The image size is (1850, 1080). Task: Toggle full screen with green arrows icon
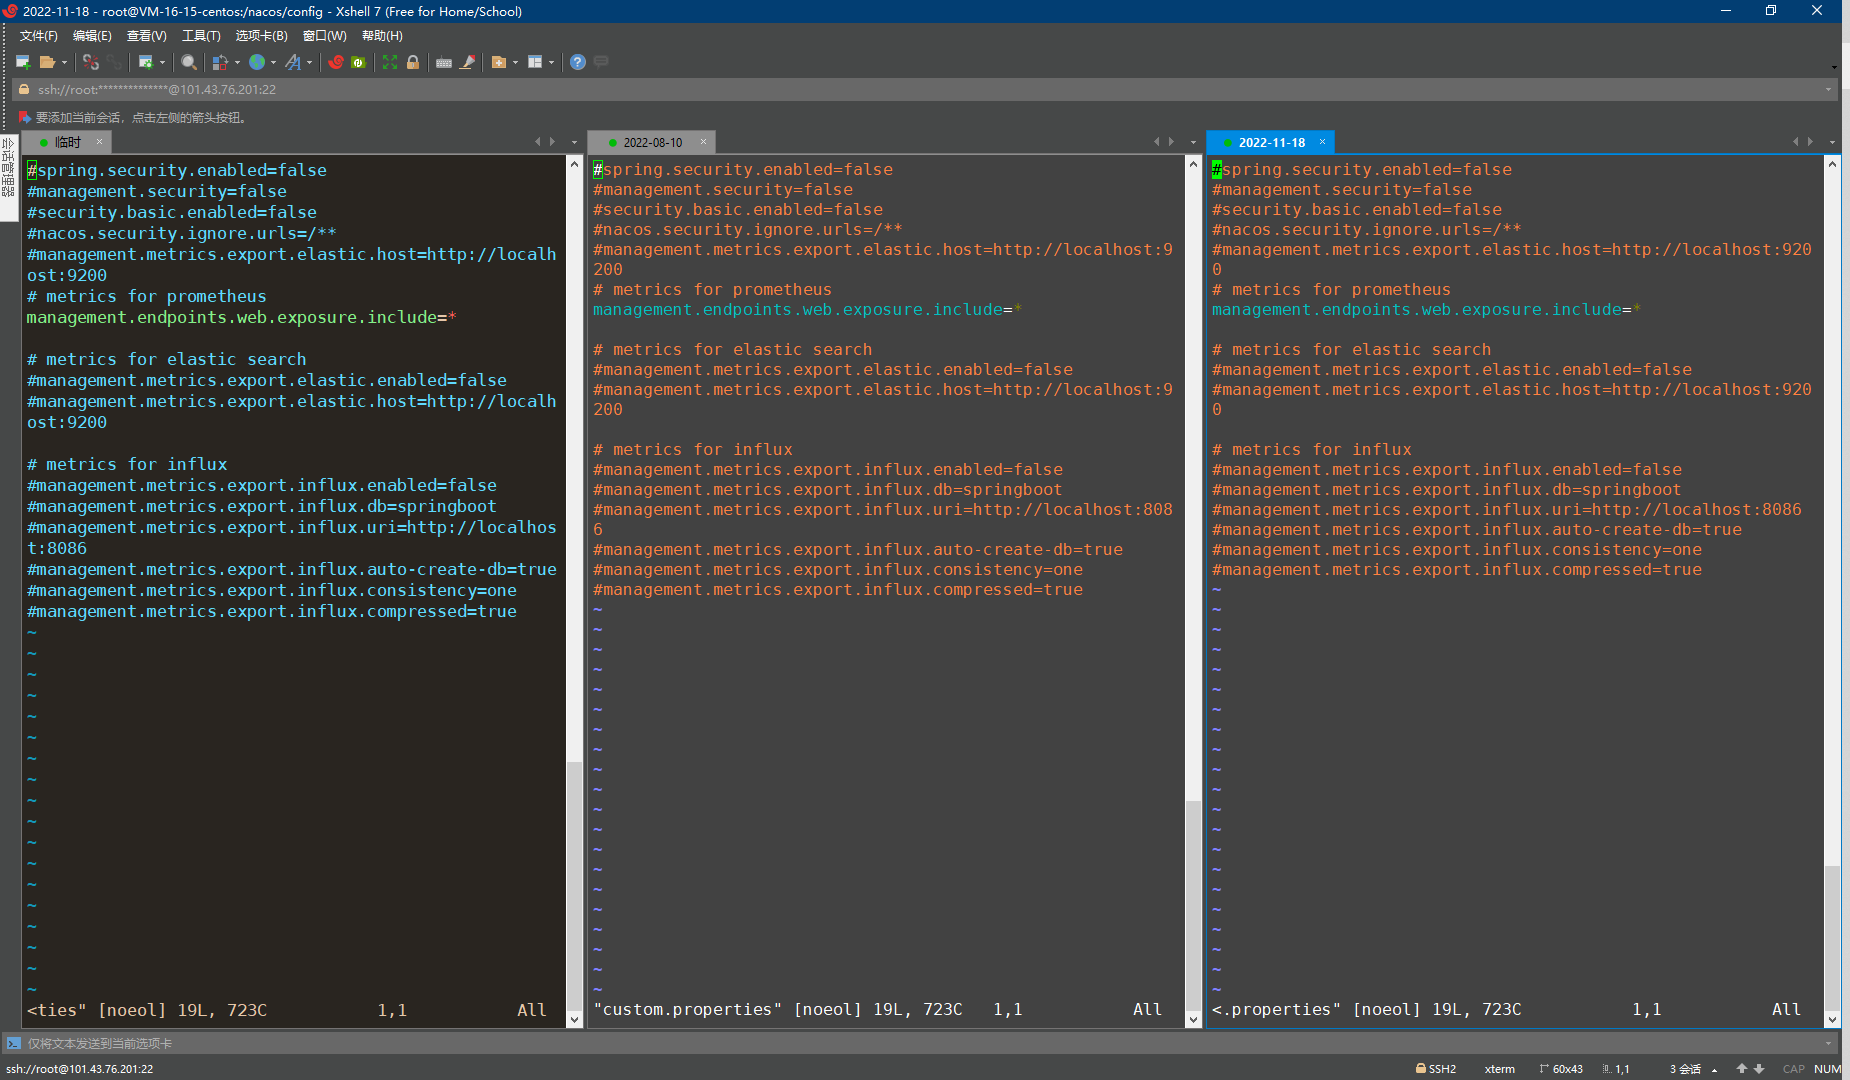390,62
